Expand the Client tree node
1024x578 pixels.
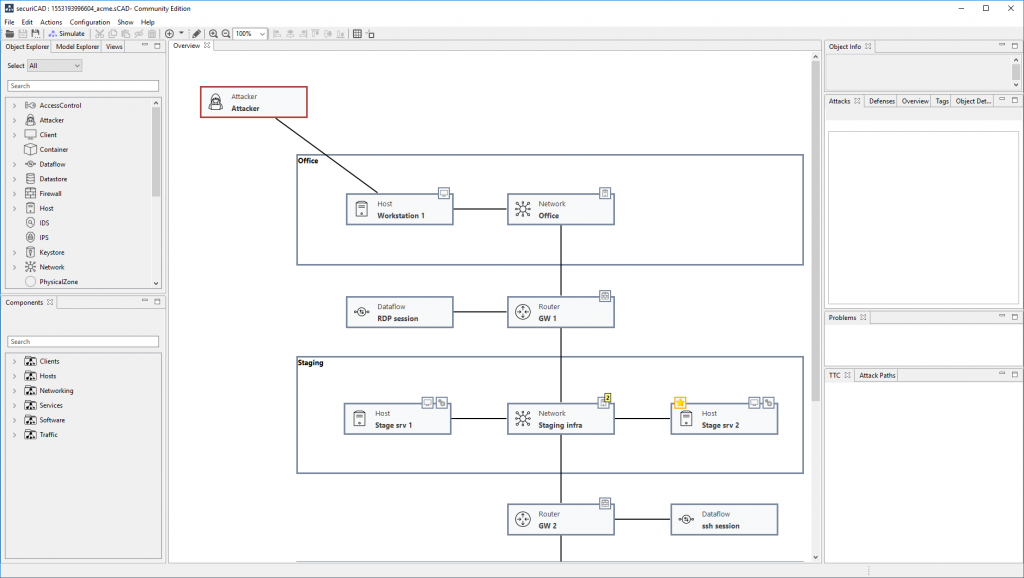click(x=14, y=135)
